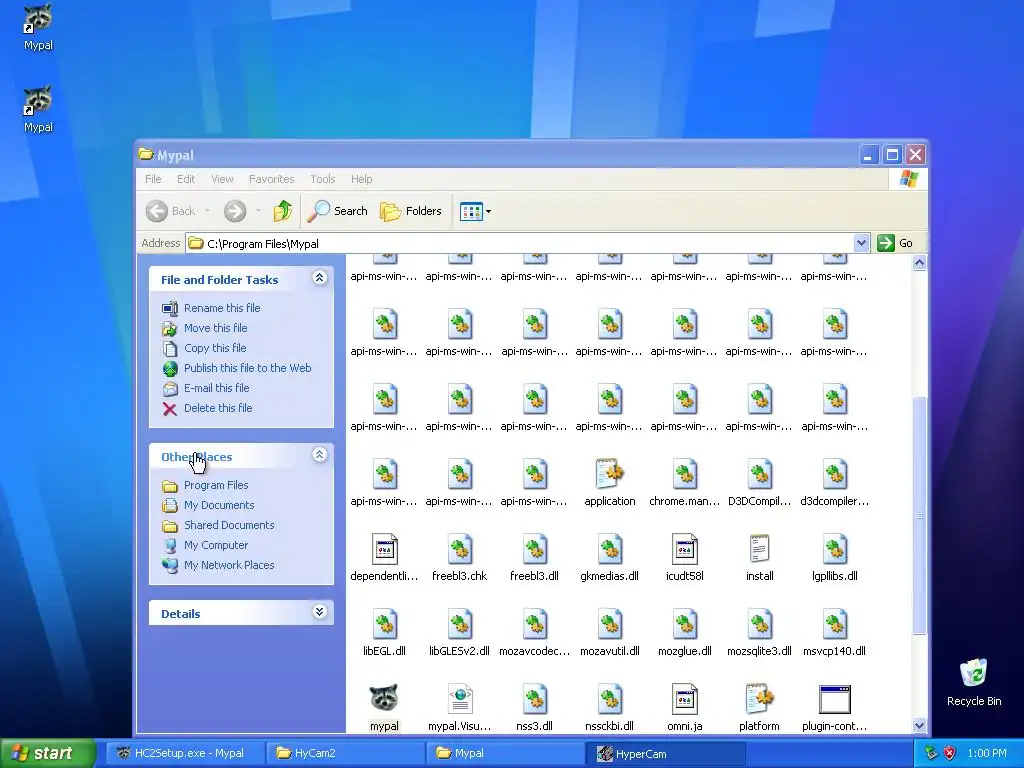
Task: Open the Favorites menu
Action: click(271, 179)
